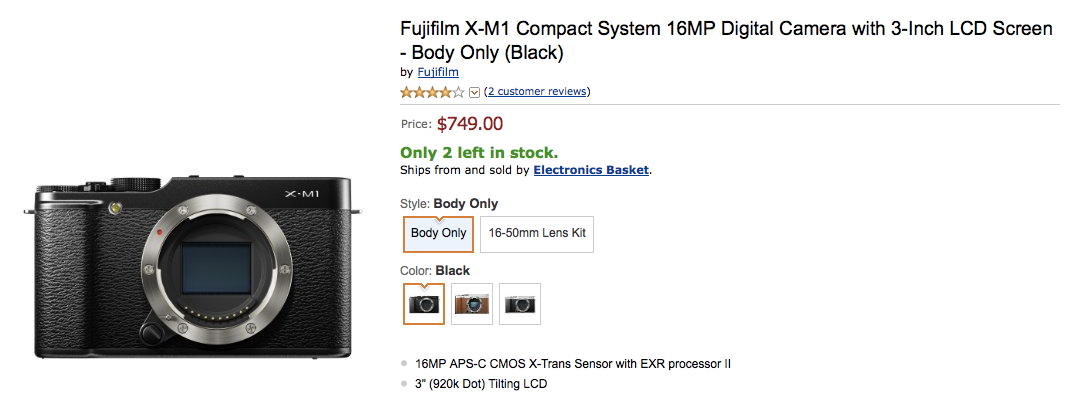Select the black camera color thumbnail

coord(424,304)
